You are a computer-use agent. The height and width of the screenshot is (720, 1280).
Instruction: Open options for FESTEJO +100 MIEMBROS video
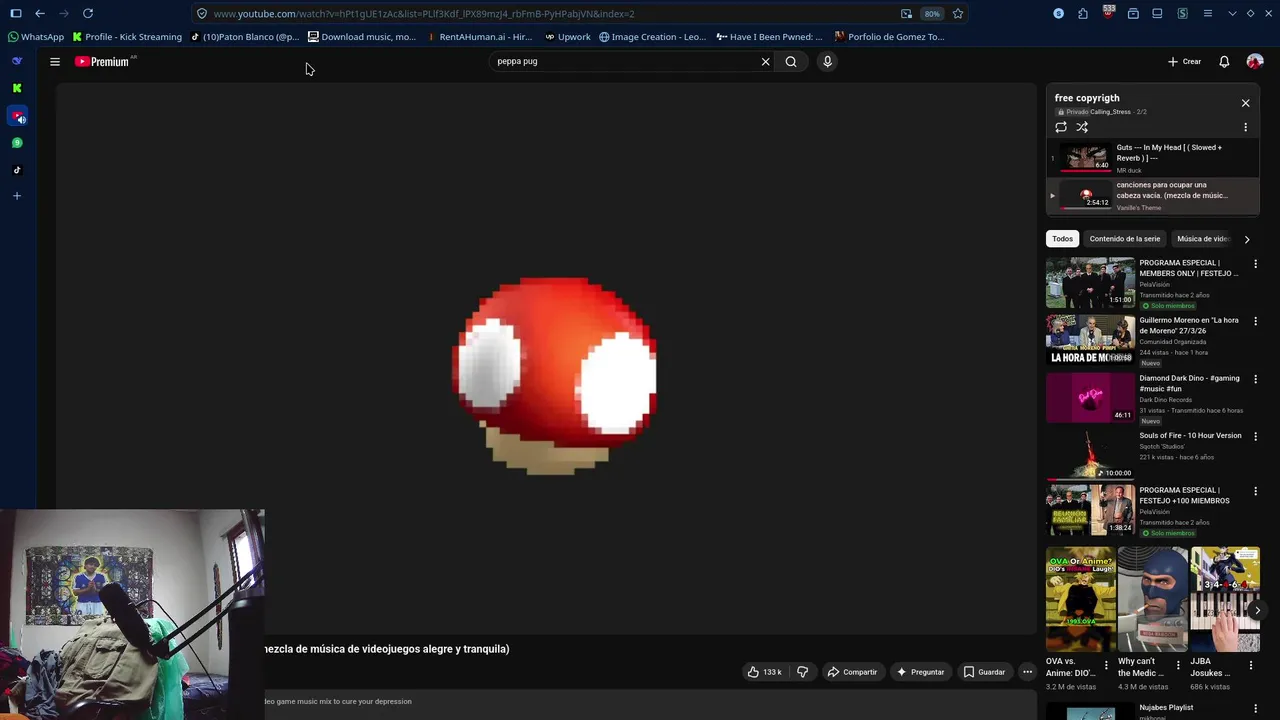point(1255,492)
